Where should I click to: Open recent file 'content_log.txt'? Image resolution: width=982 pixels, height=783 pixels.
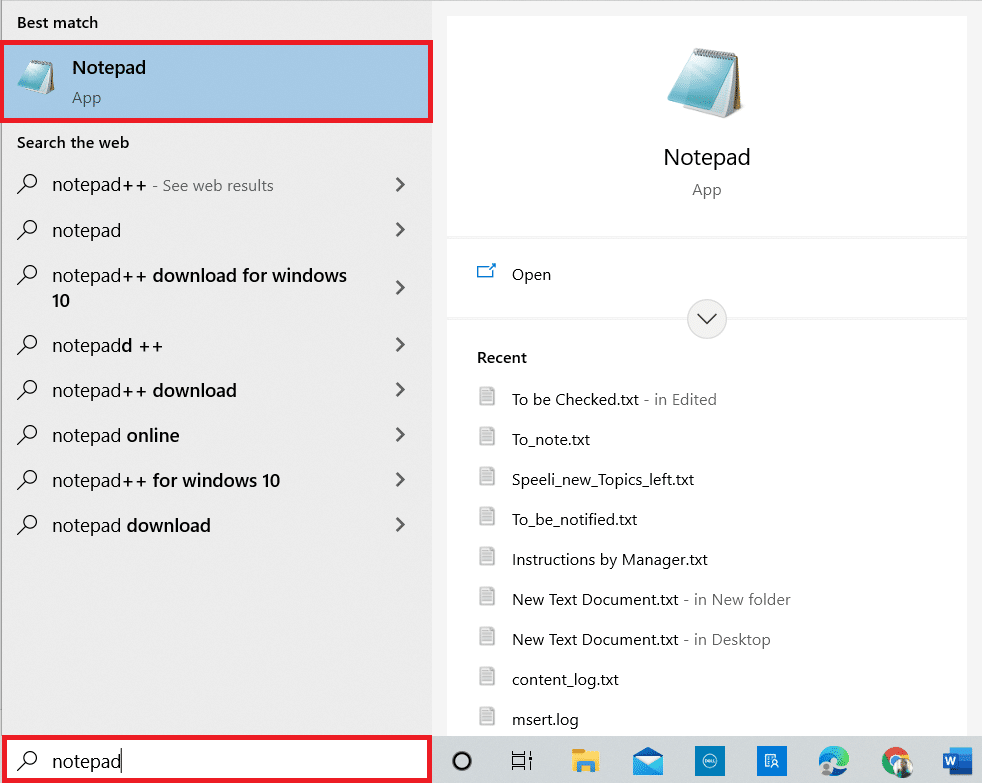[x=565, y=680]
